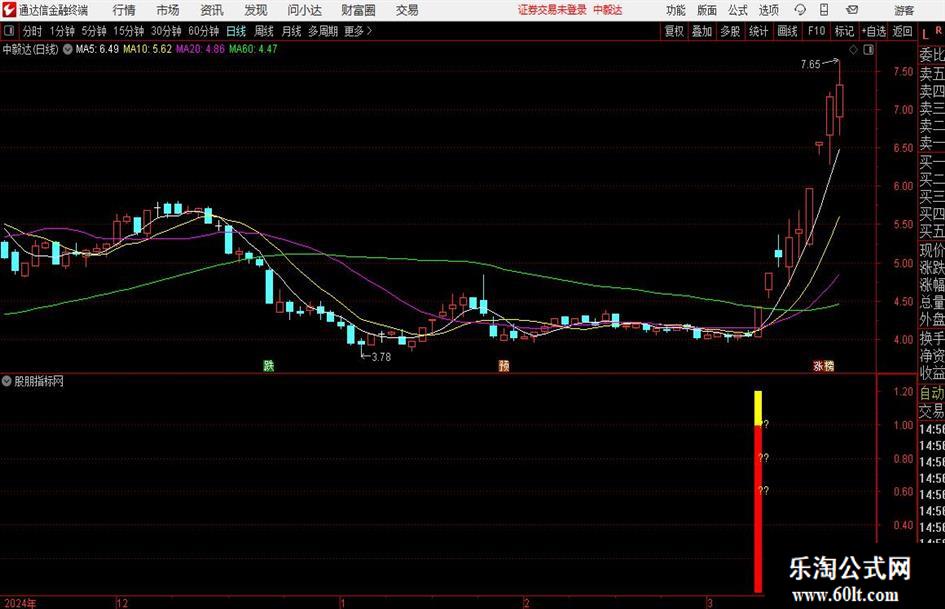Click the 证券交易未登录 status link
945x609 pixels.
click(x=552, y=10)
